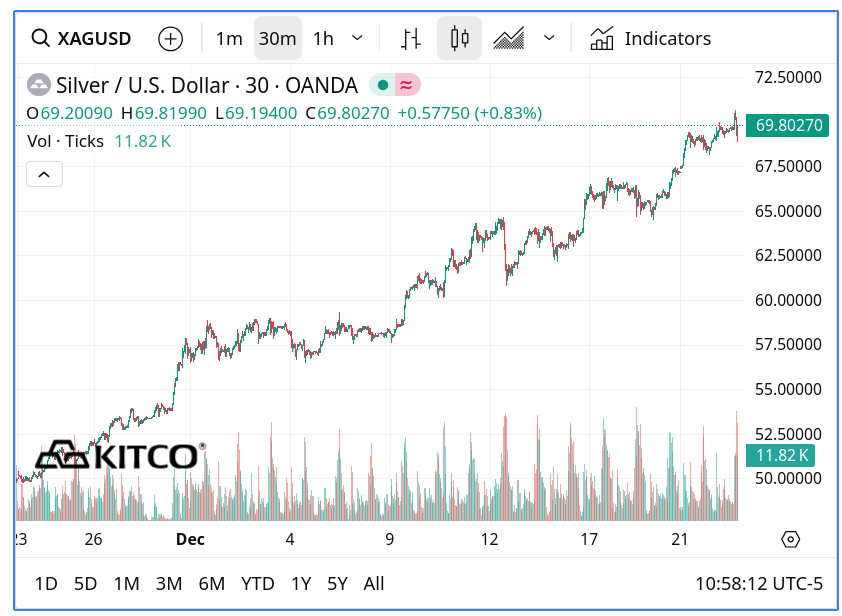Click the 11.82 K volume label

pyautogui.click(x=780, y=455)
